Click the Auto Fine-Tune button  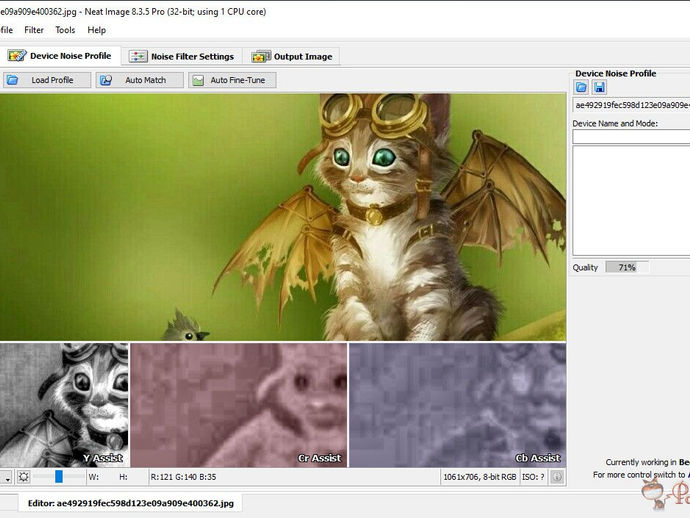[x=232, y=80]
